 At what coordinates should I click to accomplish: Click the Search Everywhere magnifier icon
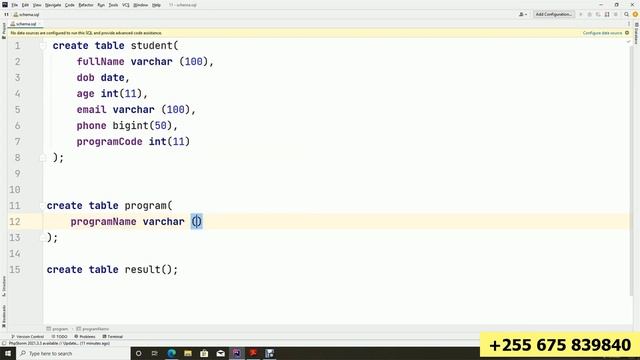coord(627,14)
